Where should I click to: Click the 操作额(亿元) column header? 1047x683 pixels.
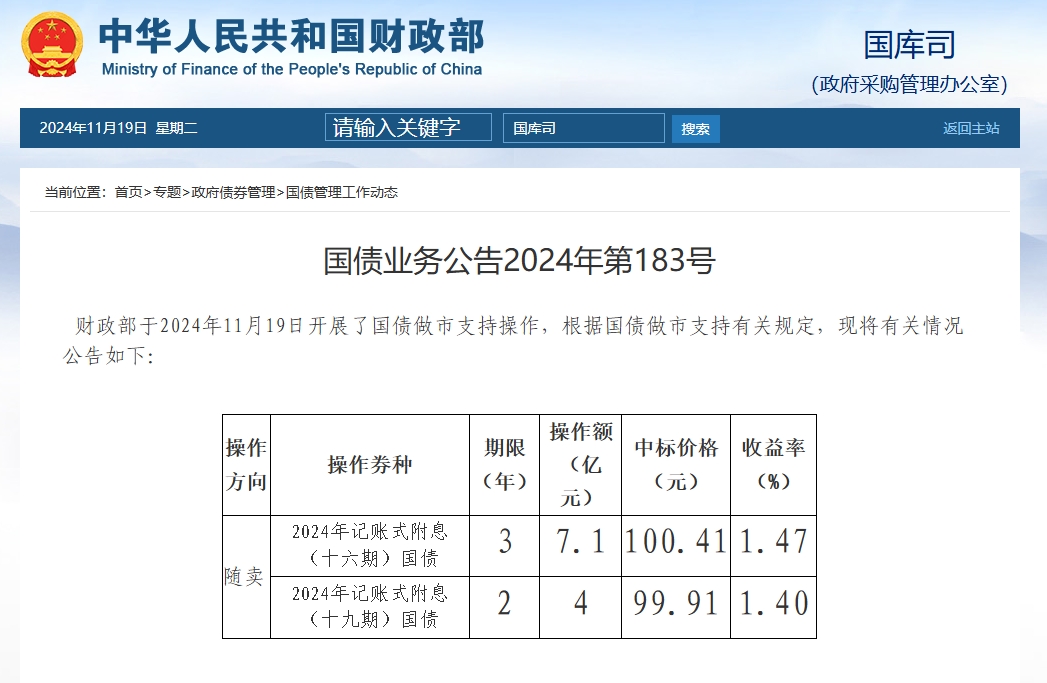pos(580,465)
